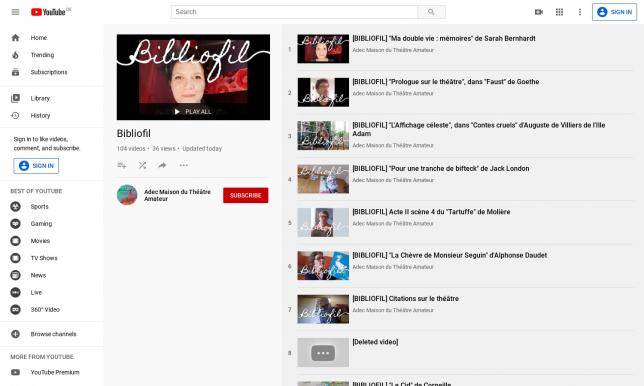This screenshot has width=644, height=386.
Task: Click the Bibliofil playlist title text
Action: point(133,133)
